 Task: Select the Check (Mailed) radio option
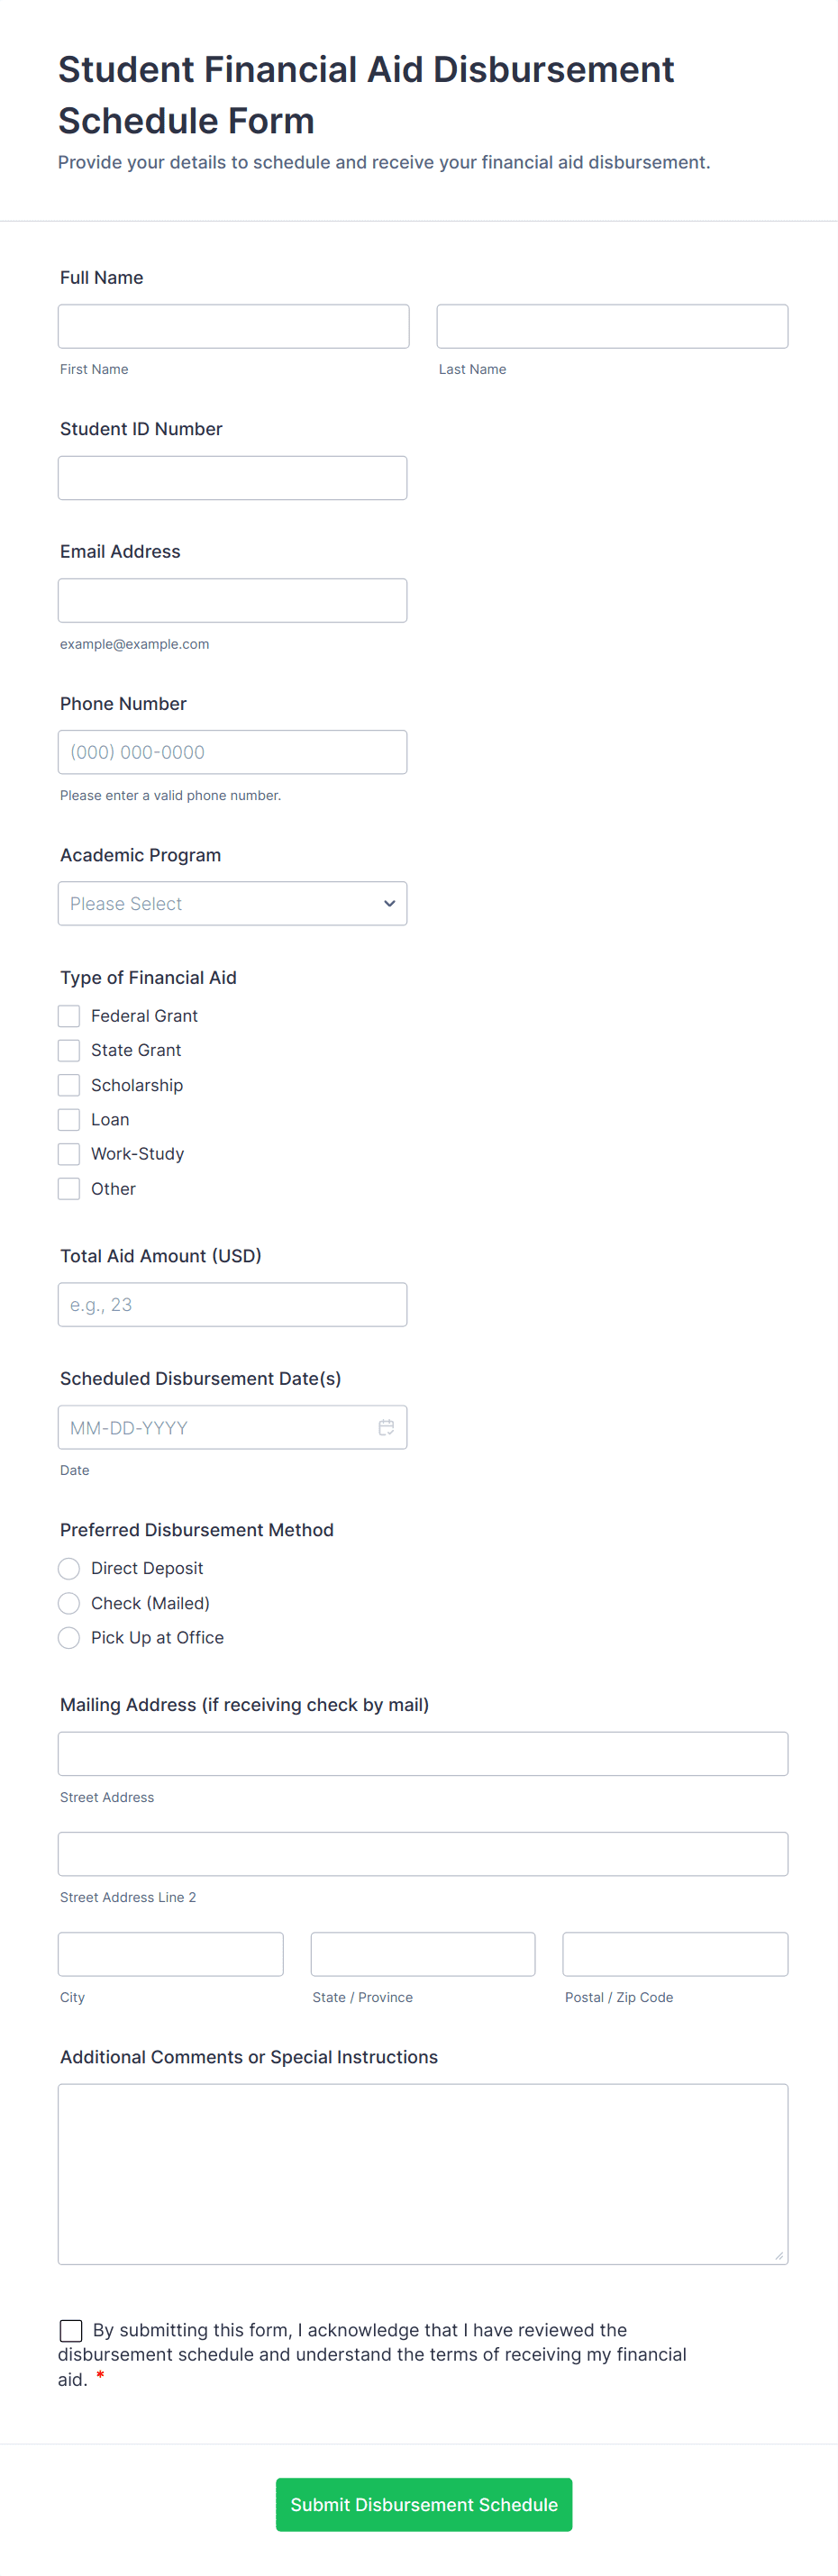[x=69, y=1603]
